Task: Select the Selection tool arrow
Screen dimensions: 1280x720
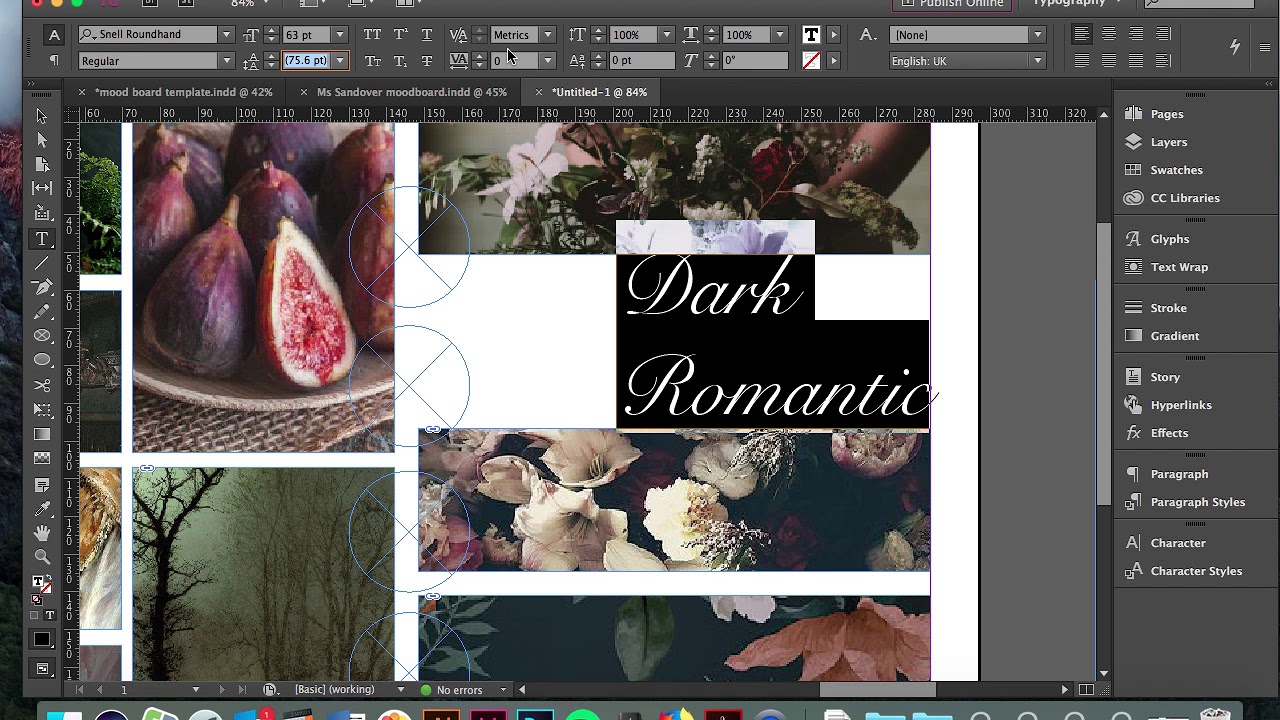Action: 41,116
